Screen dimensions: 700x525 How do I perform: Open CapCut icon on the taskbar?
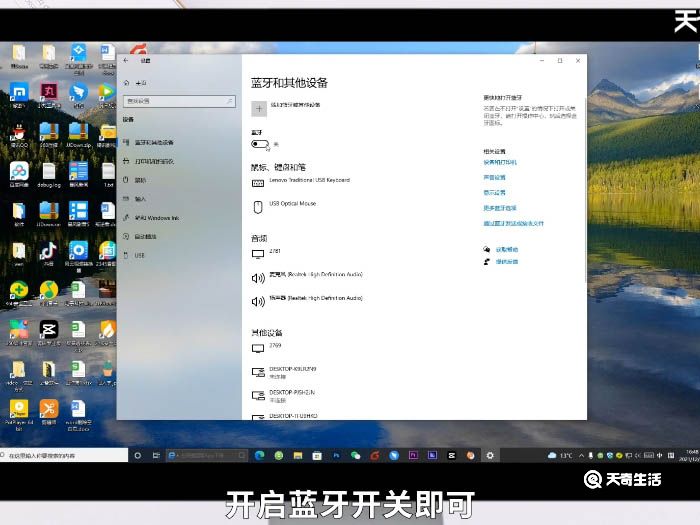pos(451,455)
